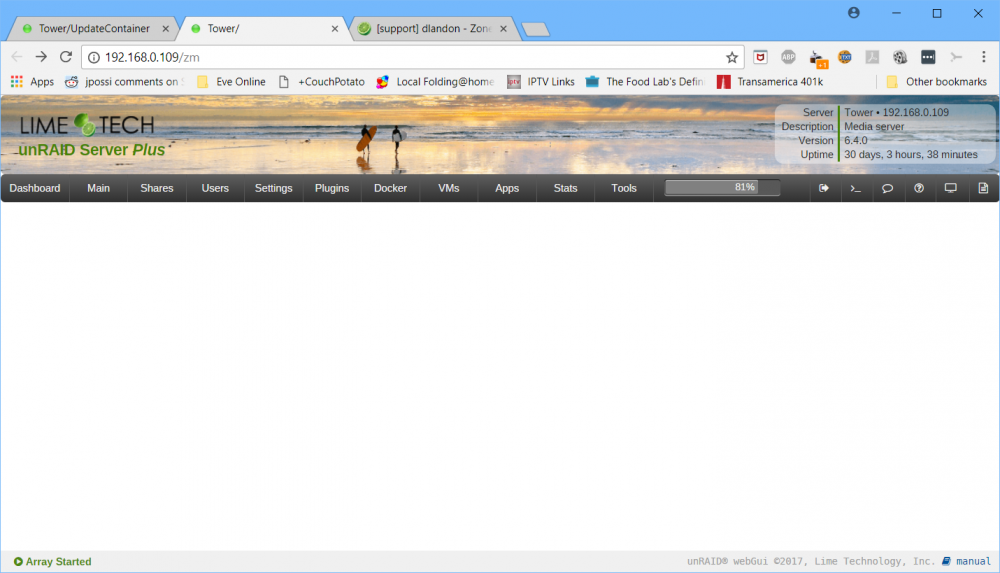Click the Media server description text
The image size is (1000, 573).
tap(874, 126)
